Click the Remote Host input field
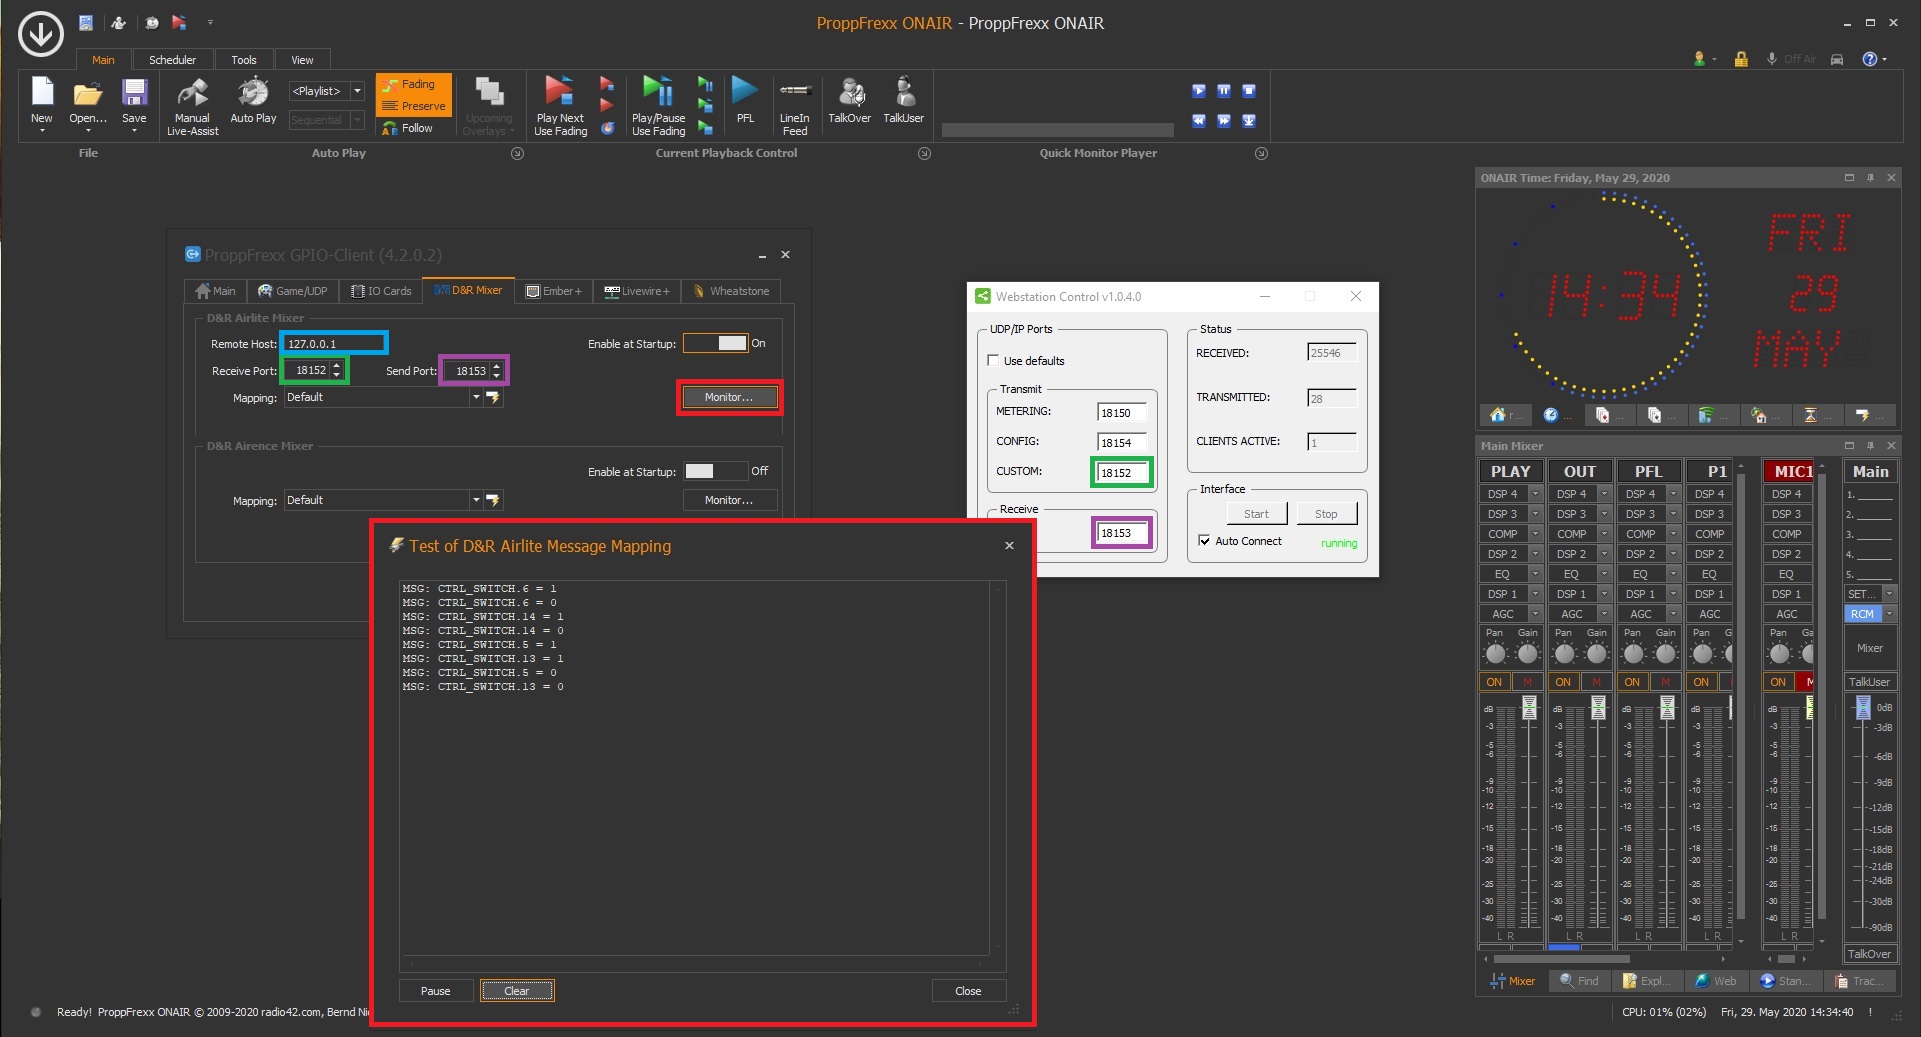The height and width of the screenshot is (1037, 1921). point(333,343)
